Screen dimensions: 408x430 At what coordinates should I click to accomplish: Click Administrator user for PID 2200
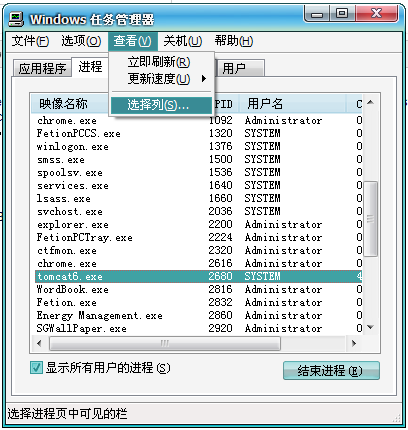pos(283,225)
